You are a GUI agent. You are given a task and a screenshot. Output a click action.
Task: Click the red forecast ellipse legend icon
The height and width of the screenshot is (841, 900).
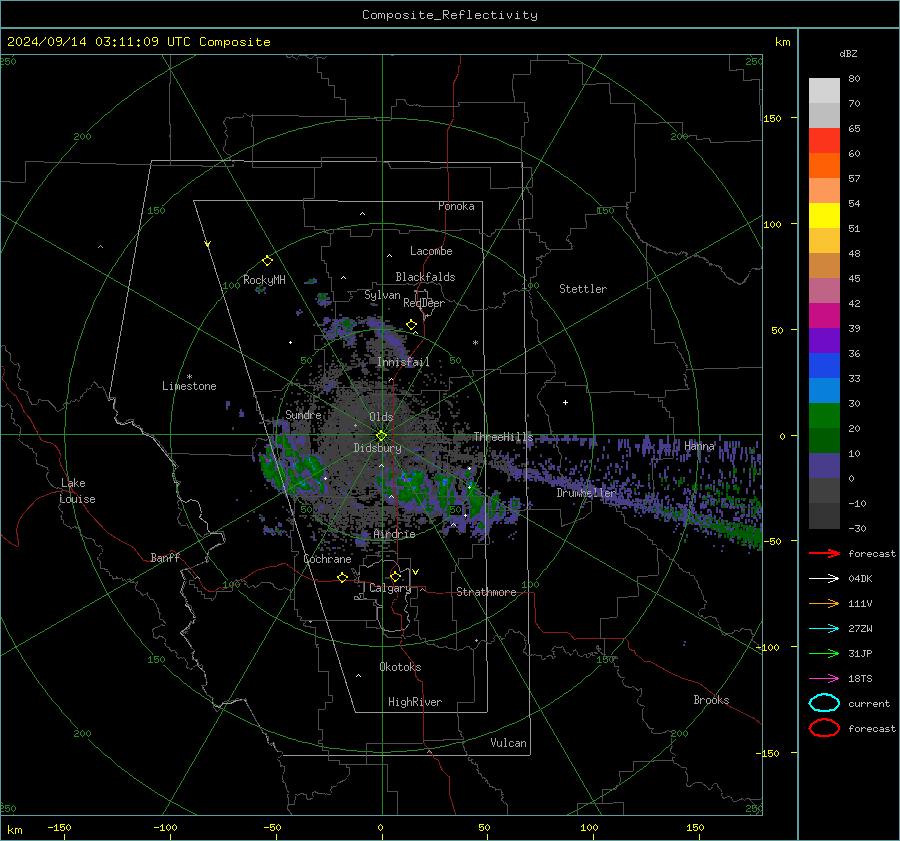tap(824, 728)
